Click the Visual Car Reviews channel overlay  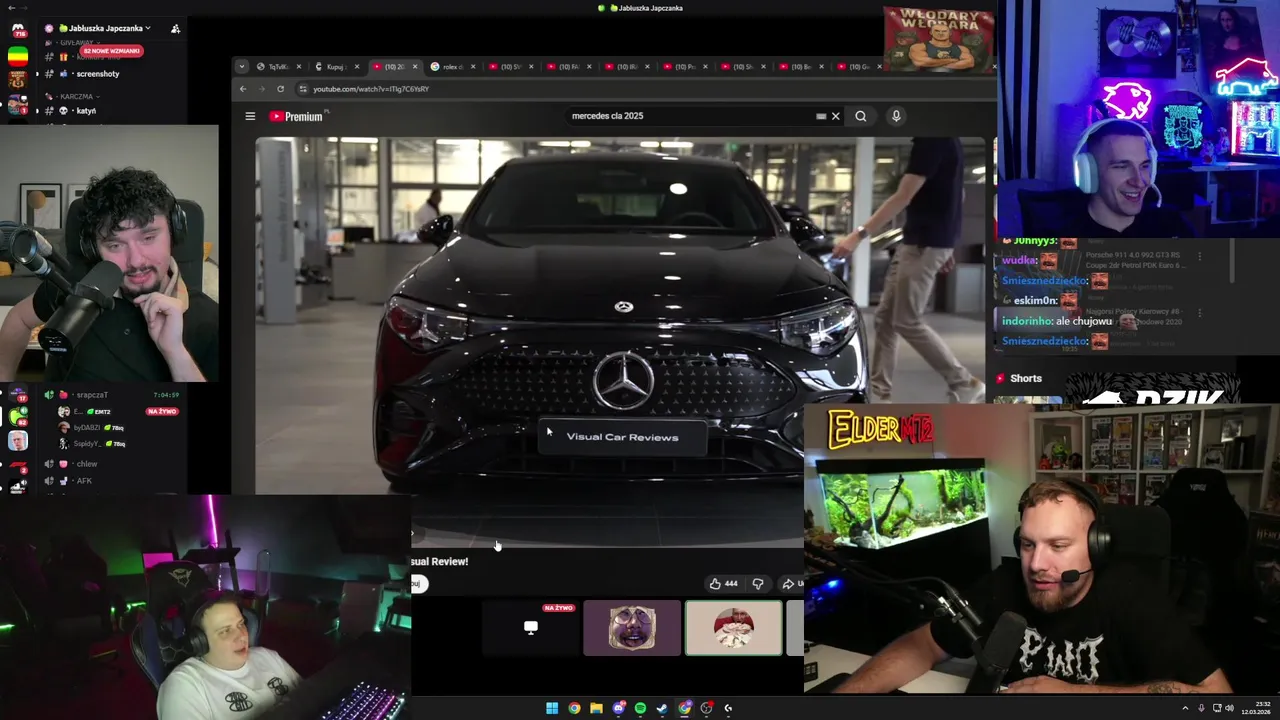pos(622,437)
